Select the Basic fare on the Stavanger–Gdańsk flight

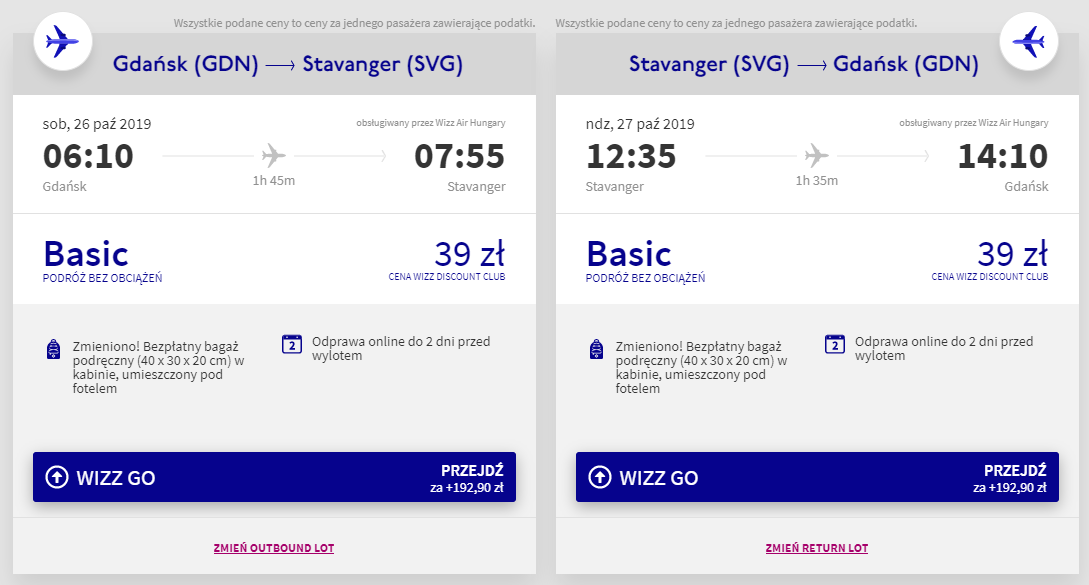[629, 255]
